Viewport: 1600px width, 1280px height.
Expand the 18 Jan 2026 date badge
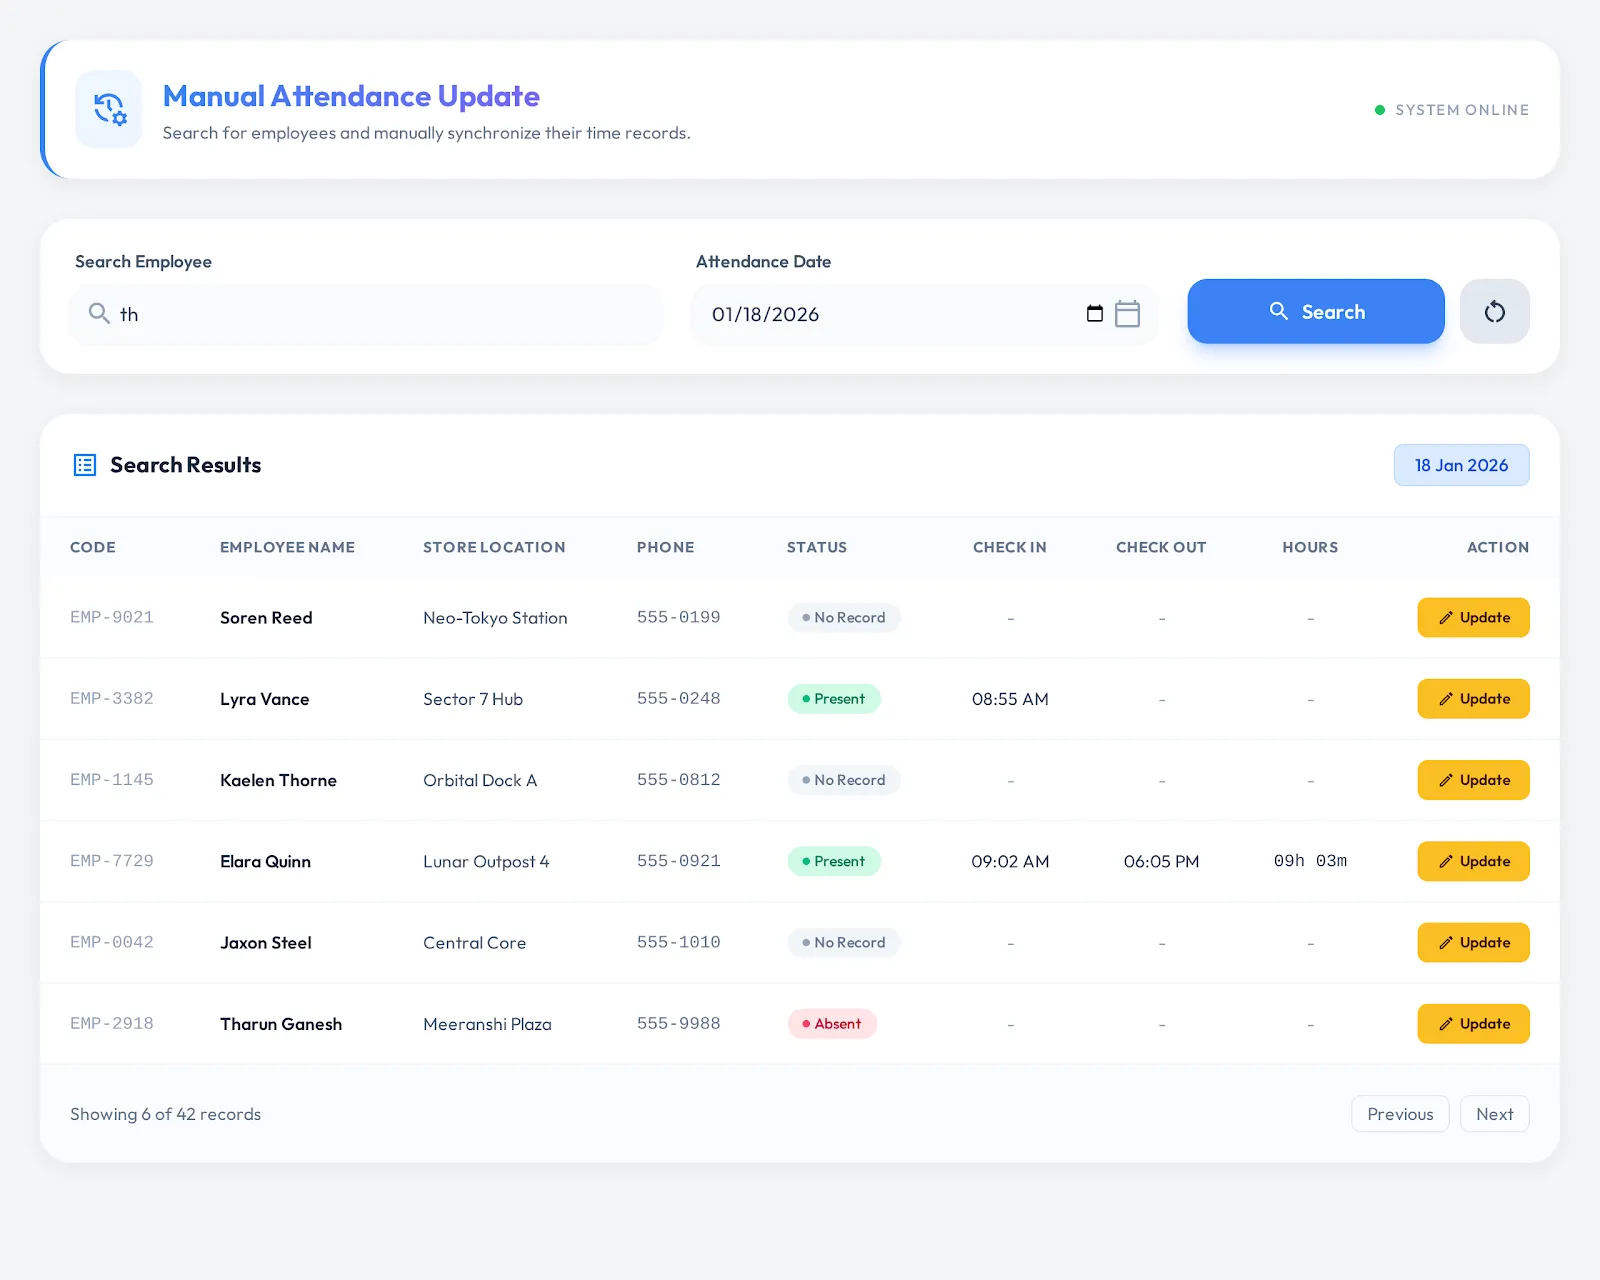1461,464
